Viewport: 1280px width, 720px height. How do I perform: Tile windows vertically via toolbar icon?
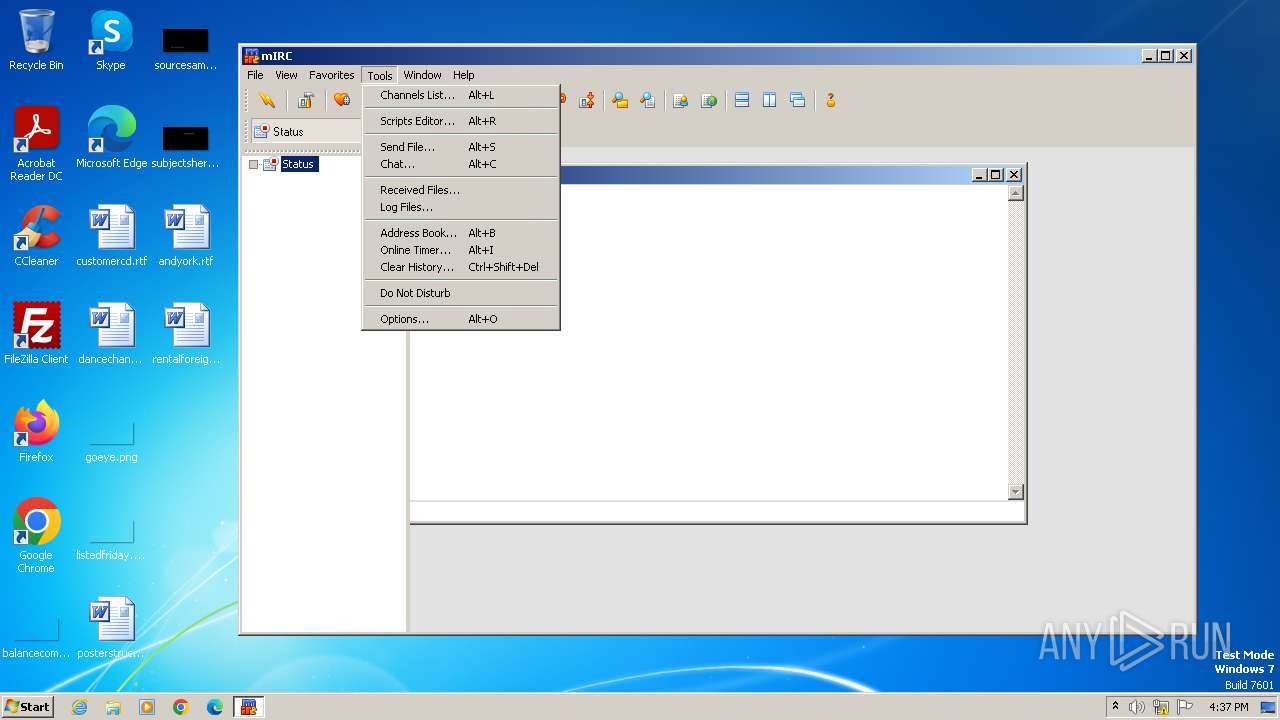click(x=769, y=100)
